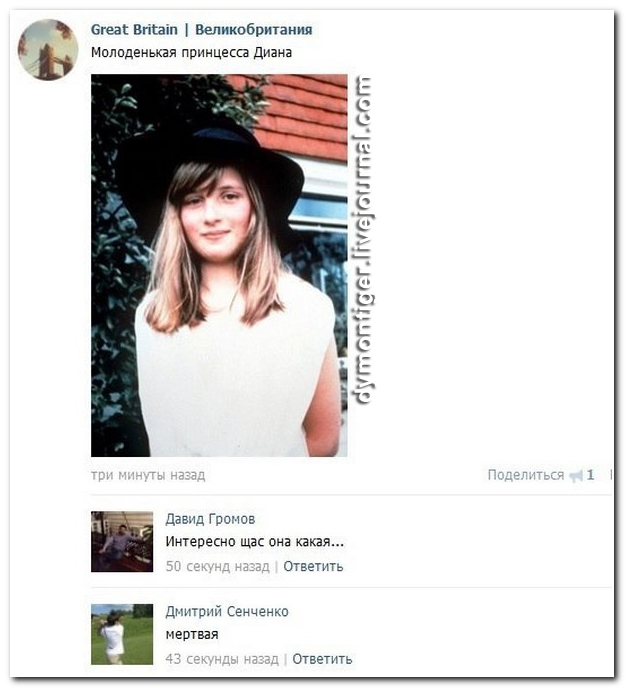Screen dimensions: 625x688
Task: Click the 'Поделиться' share link
Action: (526, 475)
